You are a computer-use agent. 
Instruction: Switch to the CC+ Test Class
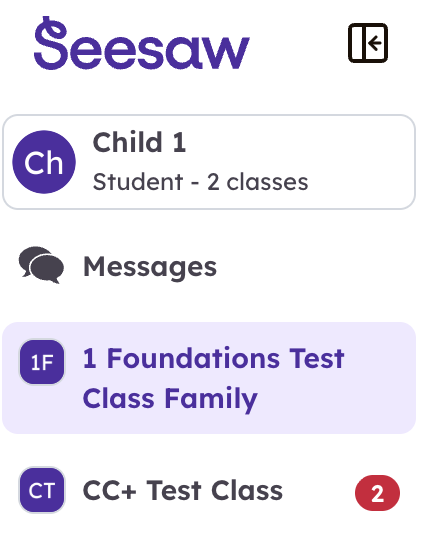pos(209,490)
